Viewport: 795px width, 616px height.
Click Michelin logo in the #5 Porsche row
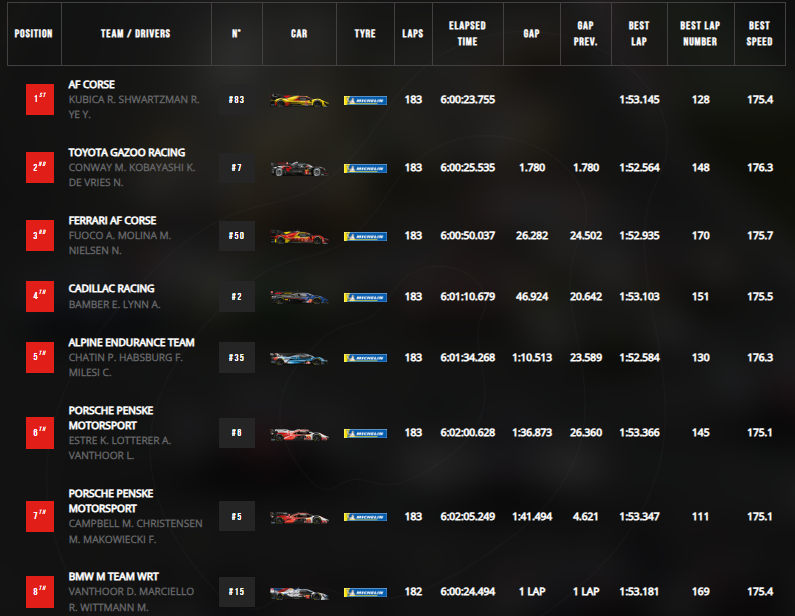pyautogui.click(x=365, y=517)
